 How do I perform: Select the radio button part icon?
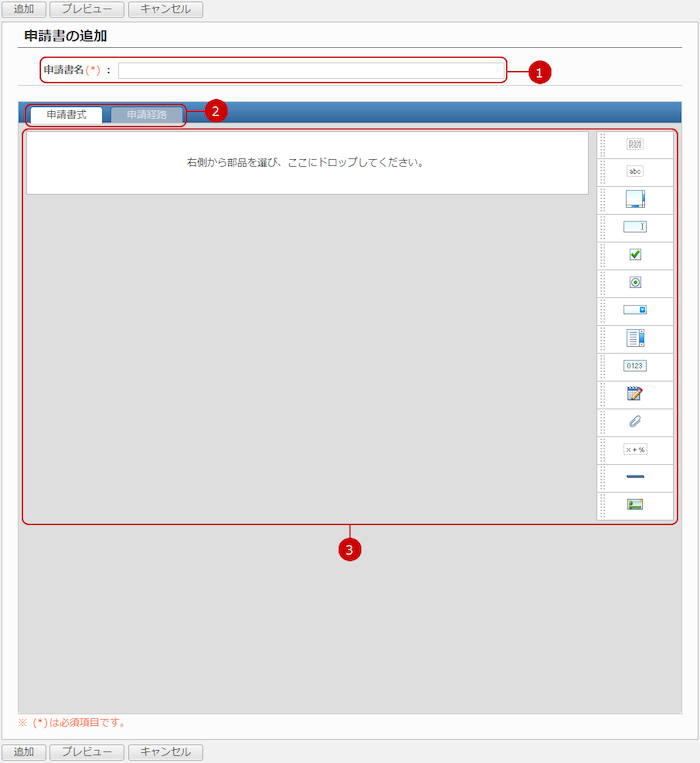pyautogui.click(x=635, y=282)
